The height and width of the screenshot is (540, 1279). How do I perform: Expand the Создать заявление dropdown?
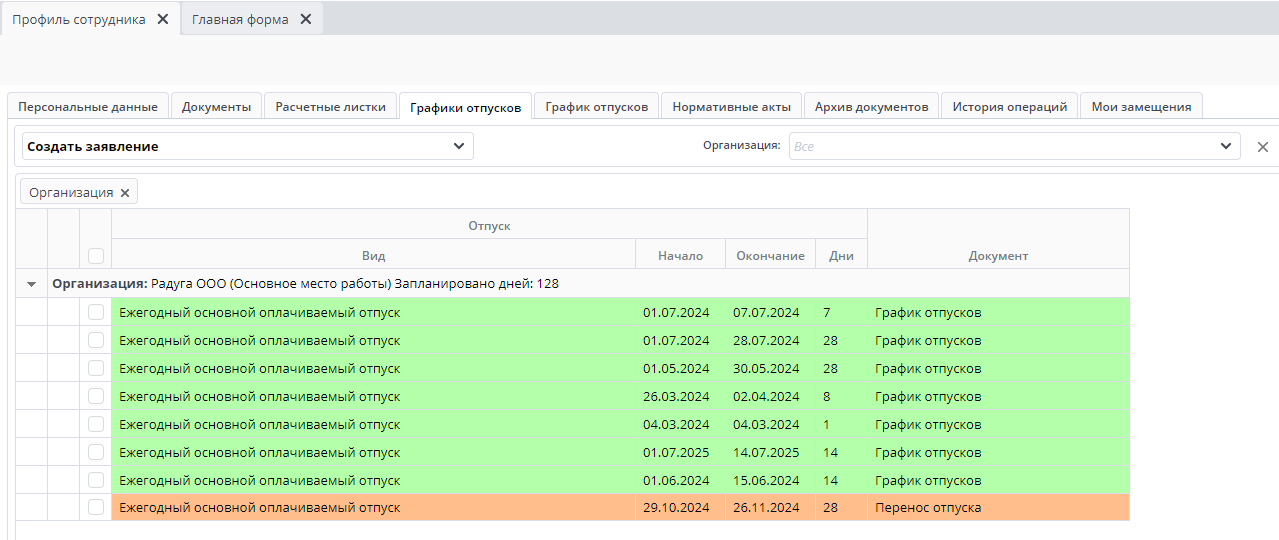click(458, 146)
